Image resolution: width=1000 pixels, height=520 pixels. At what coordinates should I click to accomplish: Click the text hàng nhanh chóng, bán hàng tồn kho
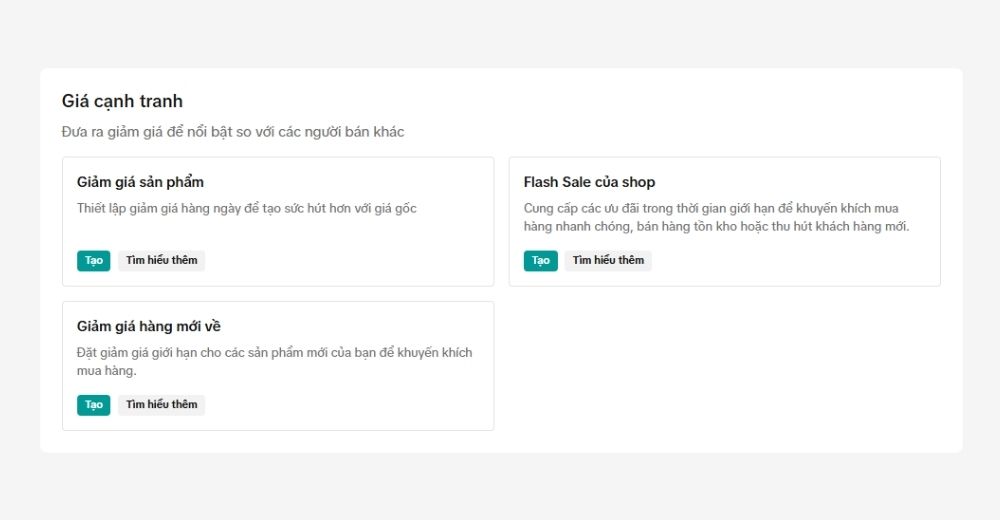pyautogui.click(x=640, y=227)
